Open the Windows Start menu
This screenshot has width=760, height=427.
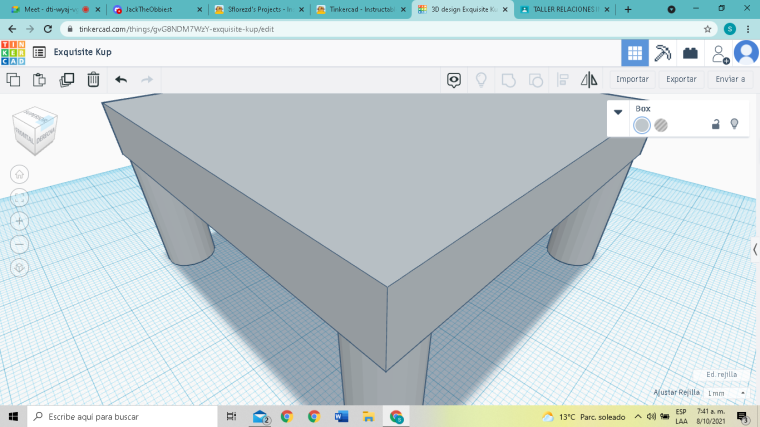tap(13, 416)
